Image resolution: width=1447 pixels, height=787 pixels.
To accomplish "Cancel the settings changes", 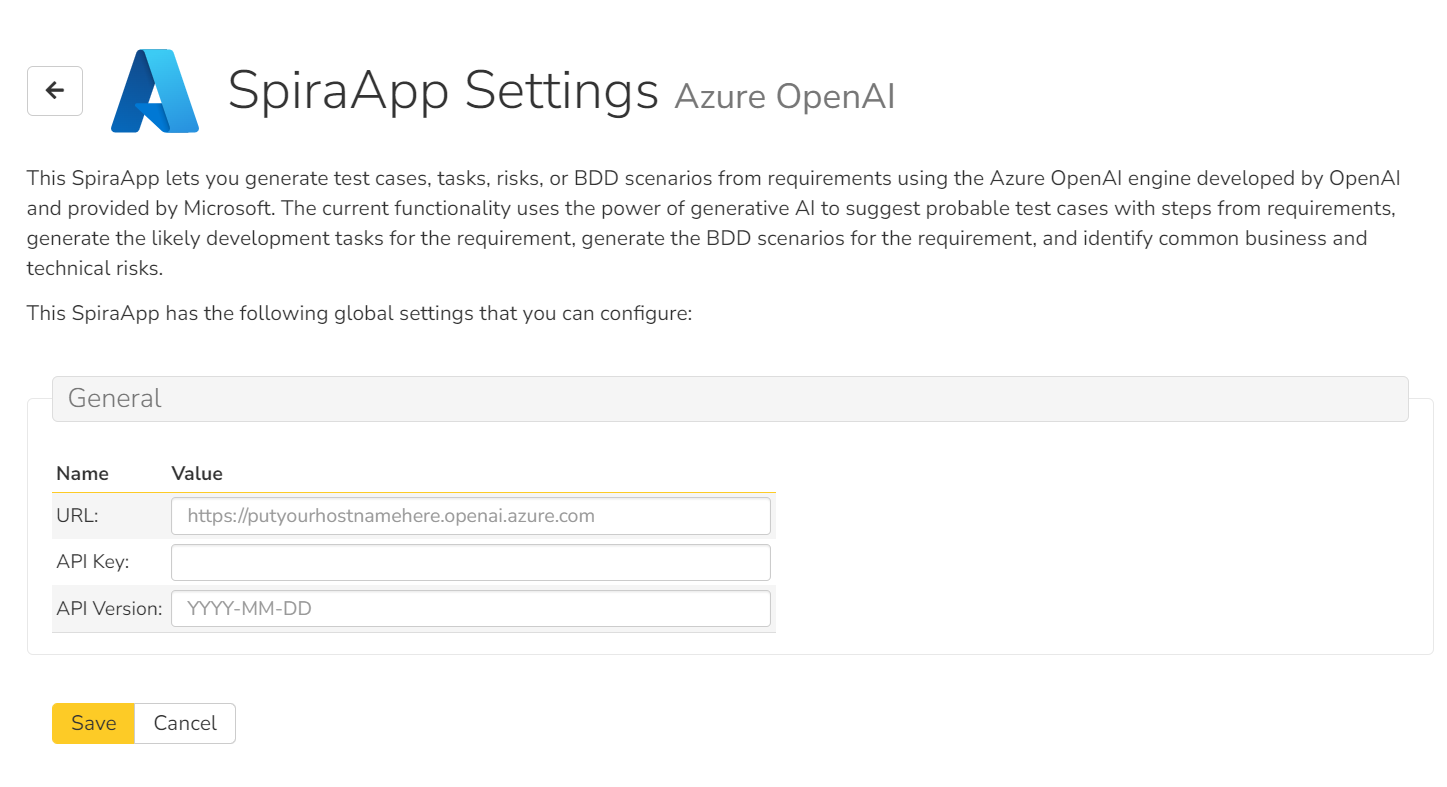I will 184,722.
